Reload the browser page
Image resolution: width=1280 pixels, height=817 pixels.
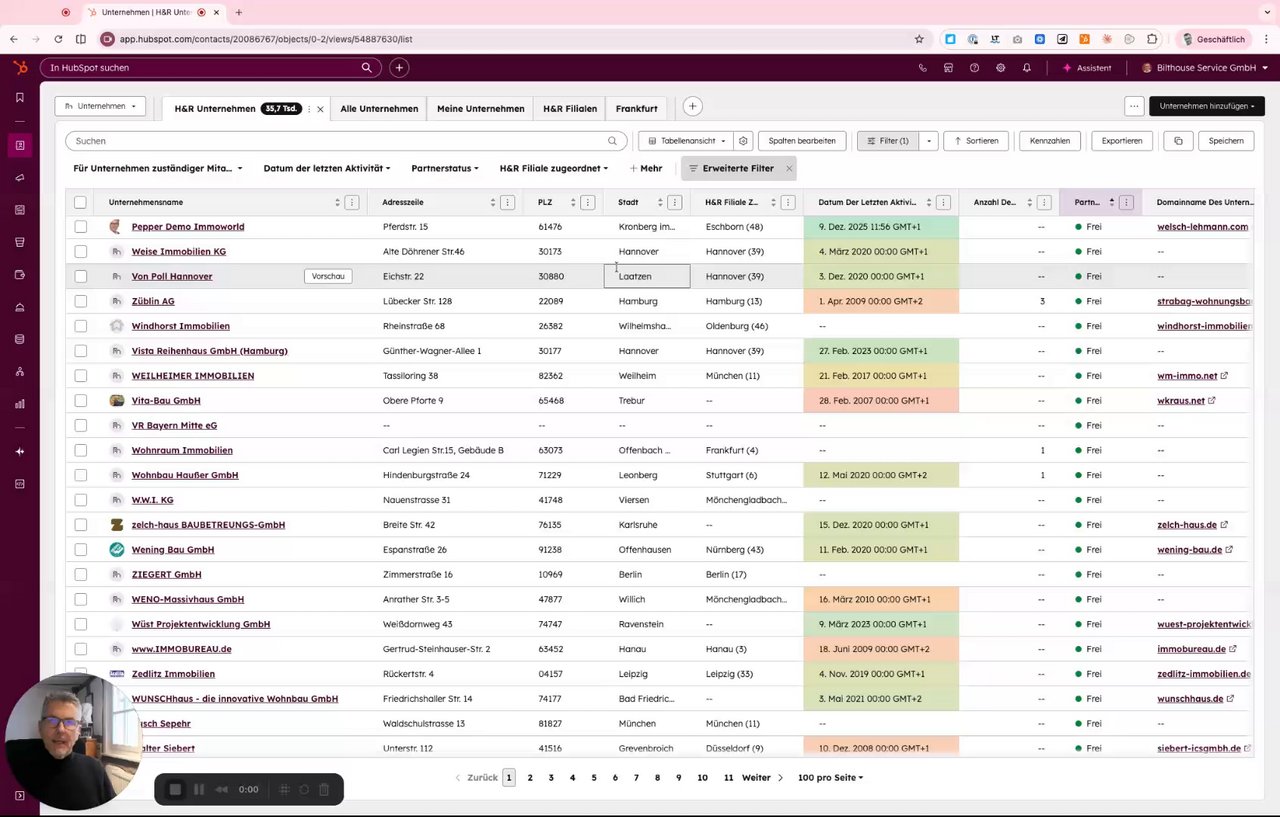58,39
